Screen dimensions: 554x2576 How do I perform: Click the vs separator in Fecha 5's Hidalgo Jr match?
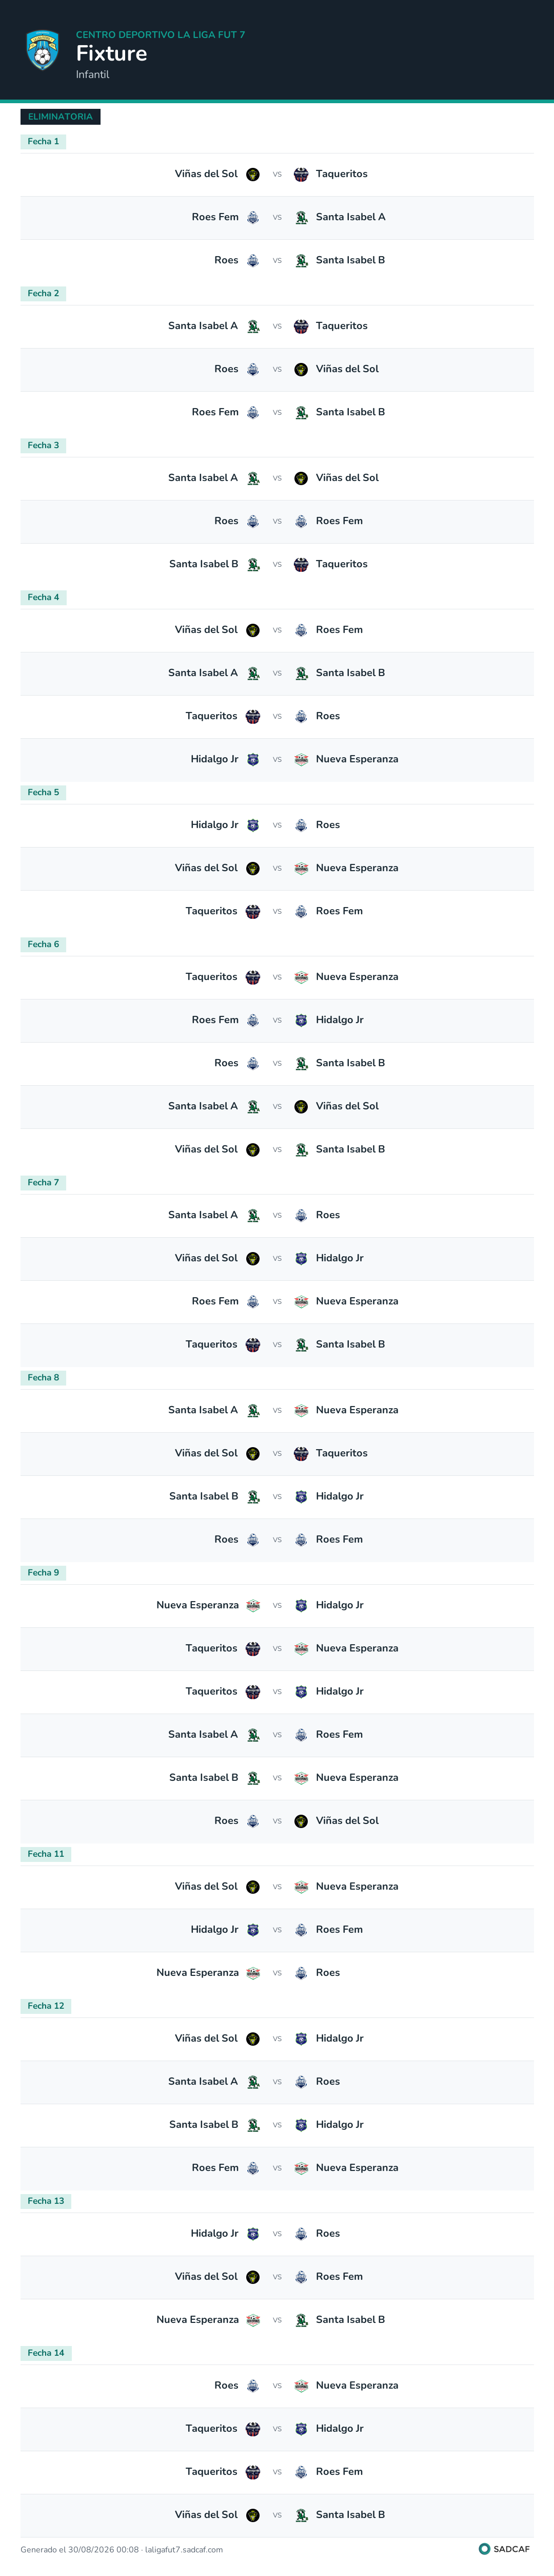277,825
